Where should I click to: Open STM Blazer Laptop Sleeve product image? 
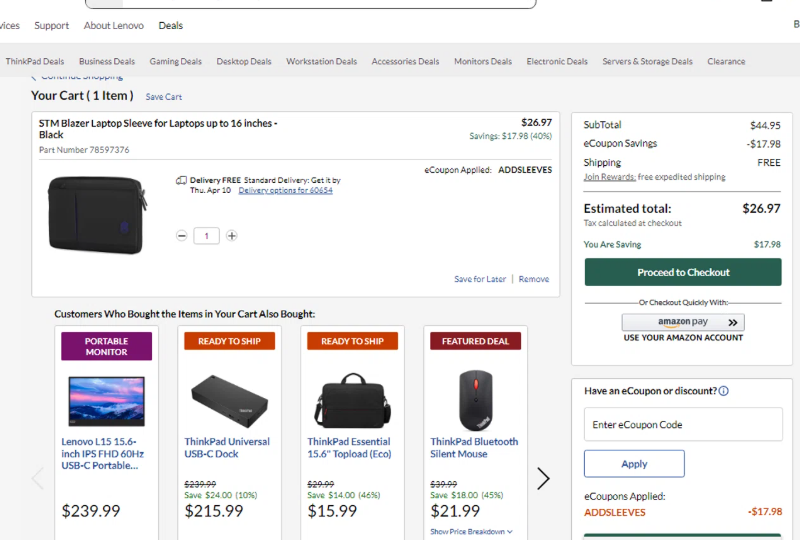97,214
